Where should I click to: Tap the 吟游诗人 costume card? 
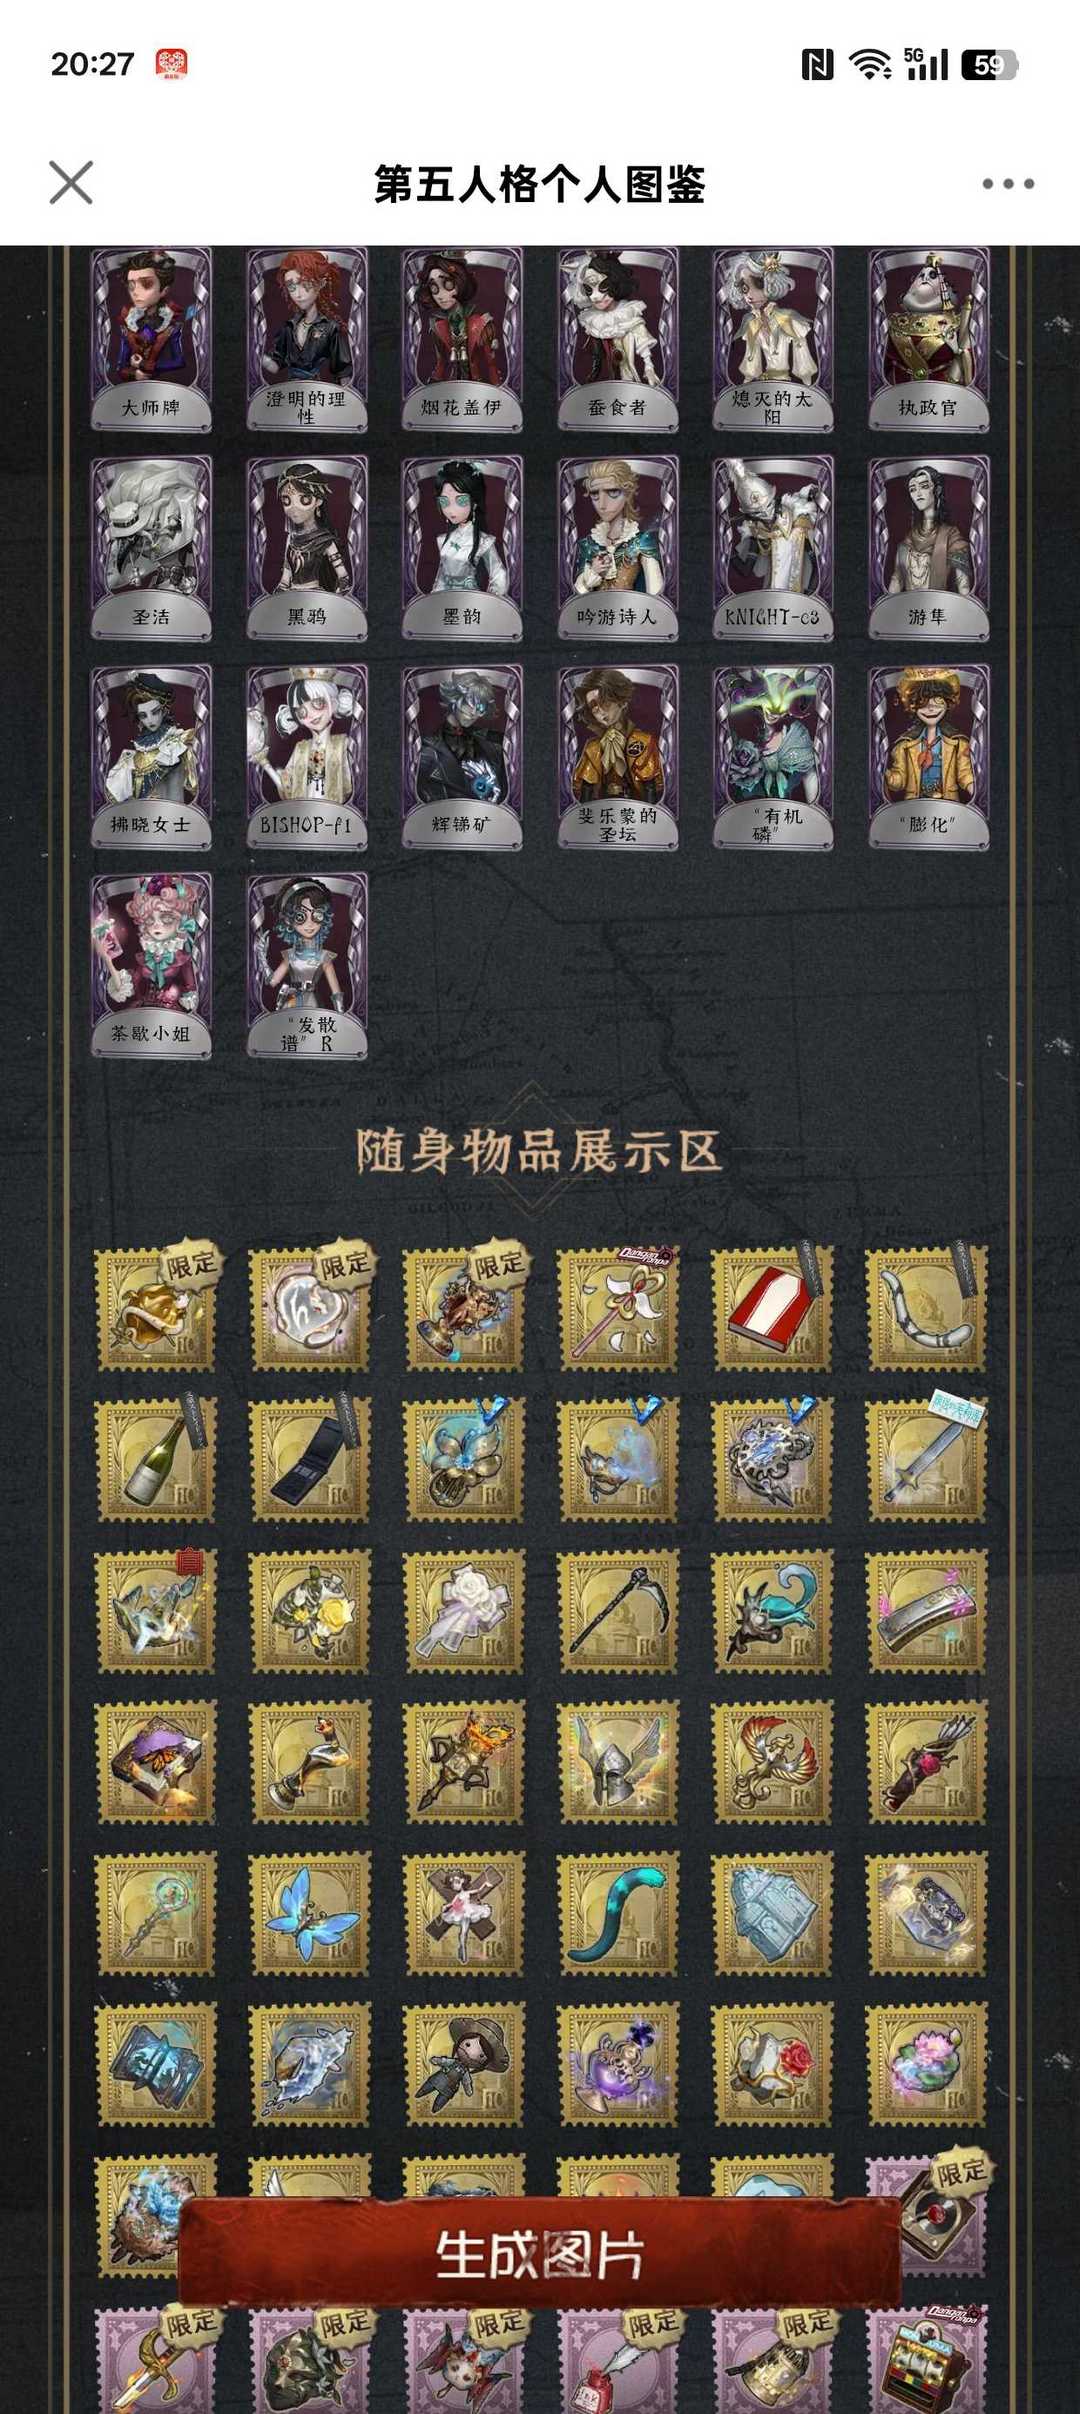pos(618,548)
